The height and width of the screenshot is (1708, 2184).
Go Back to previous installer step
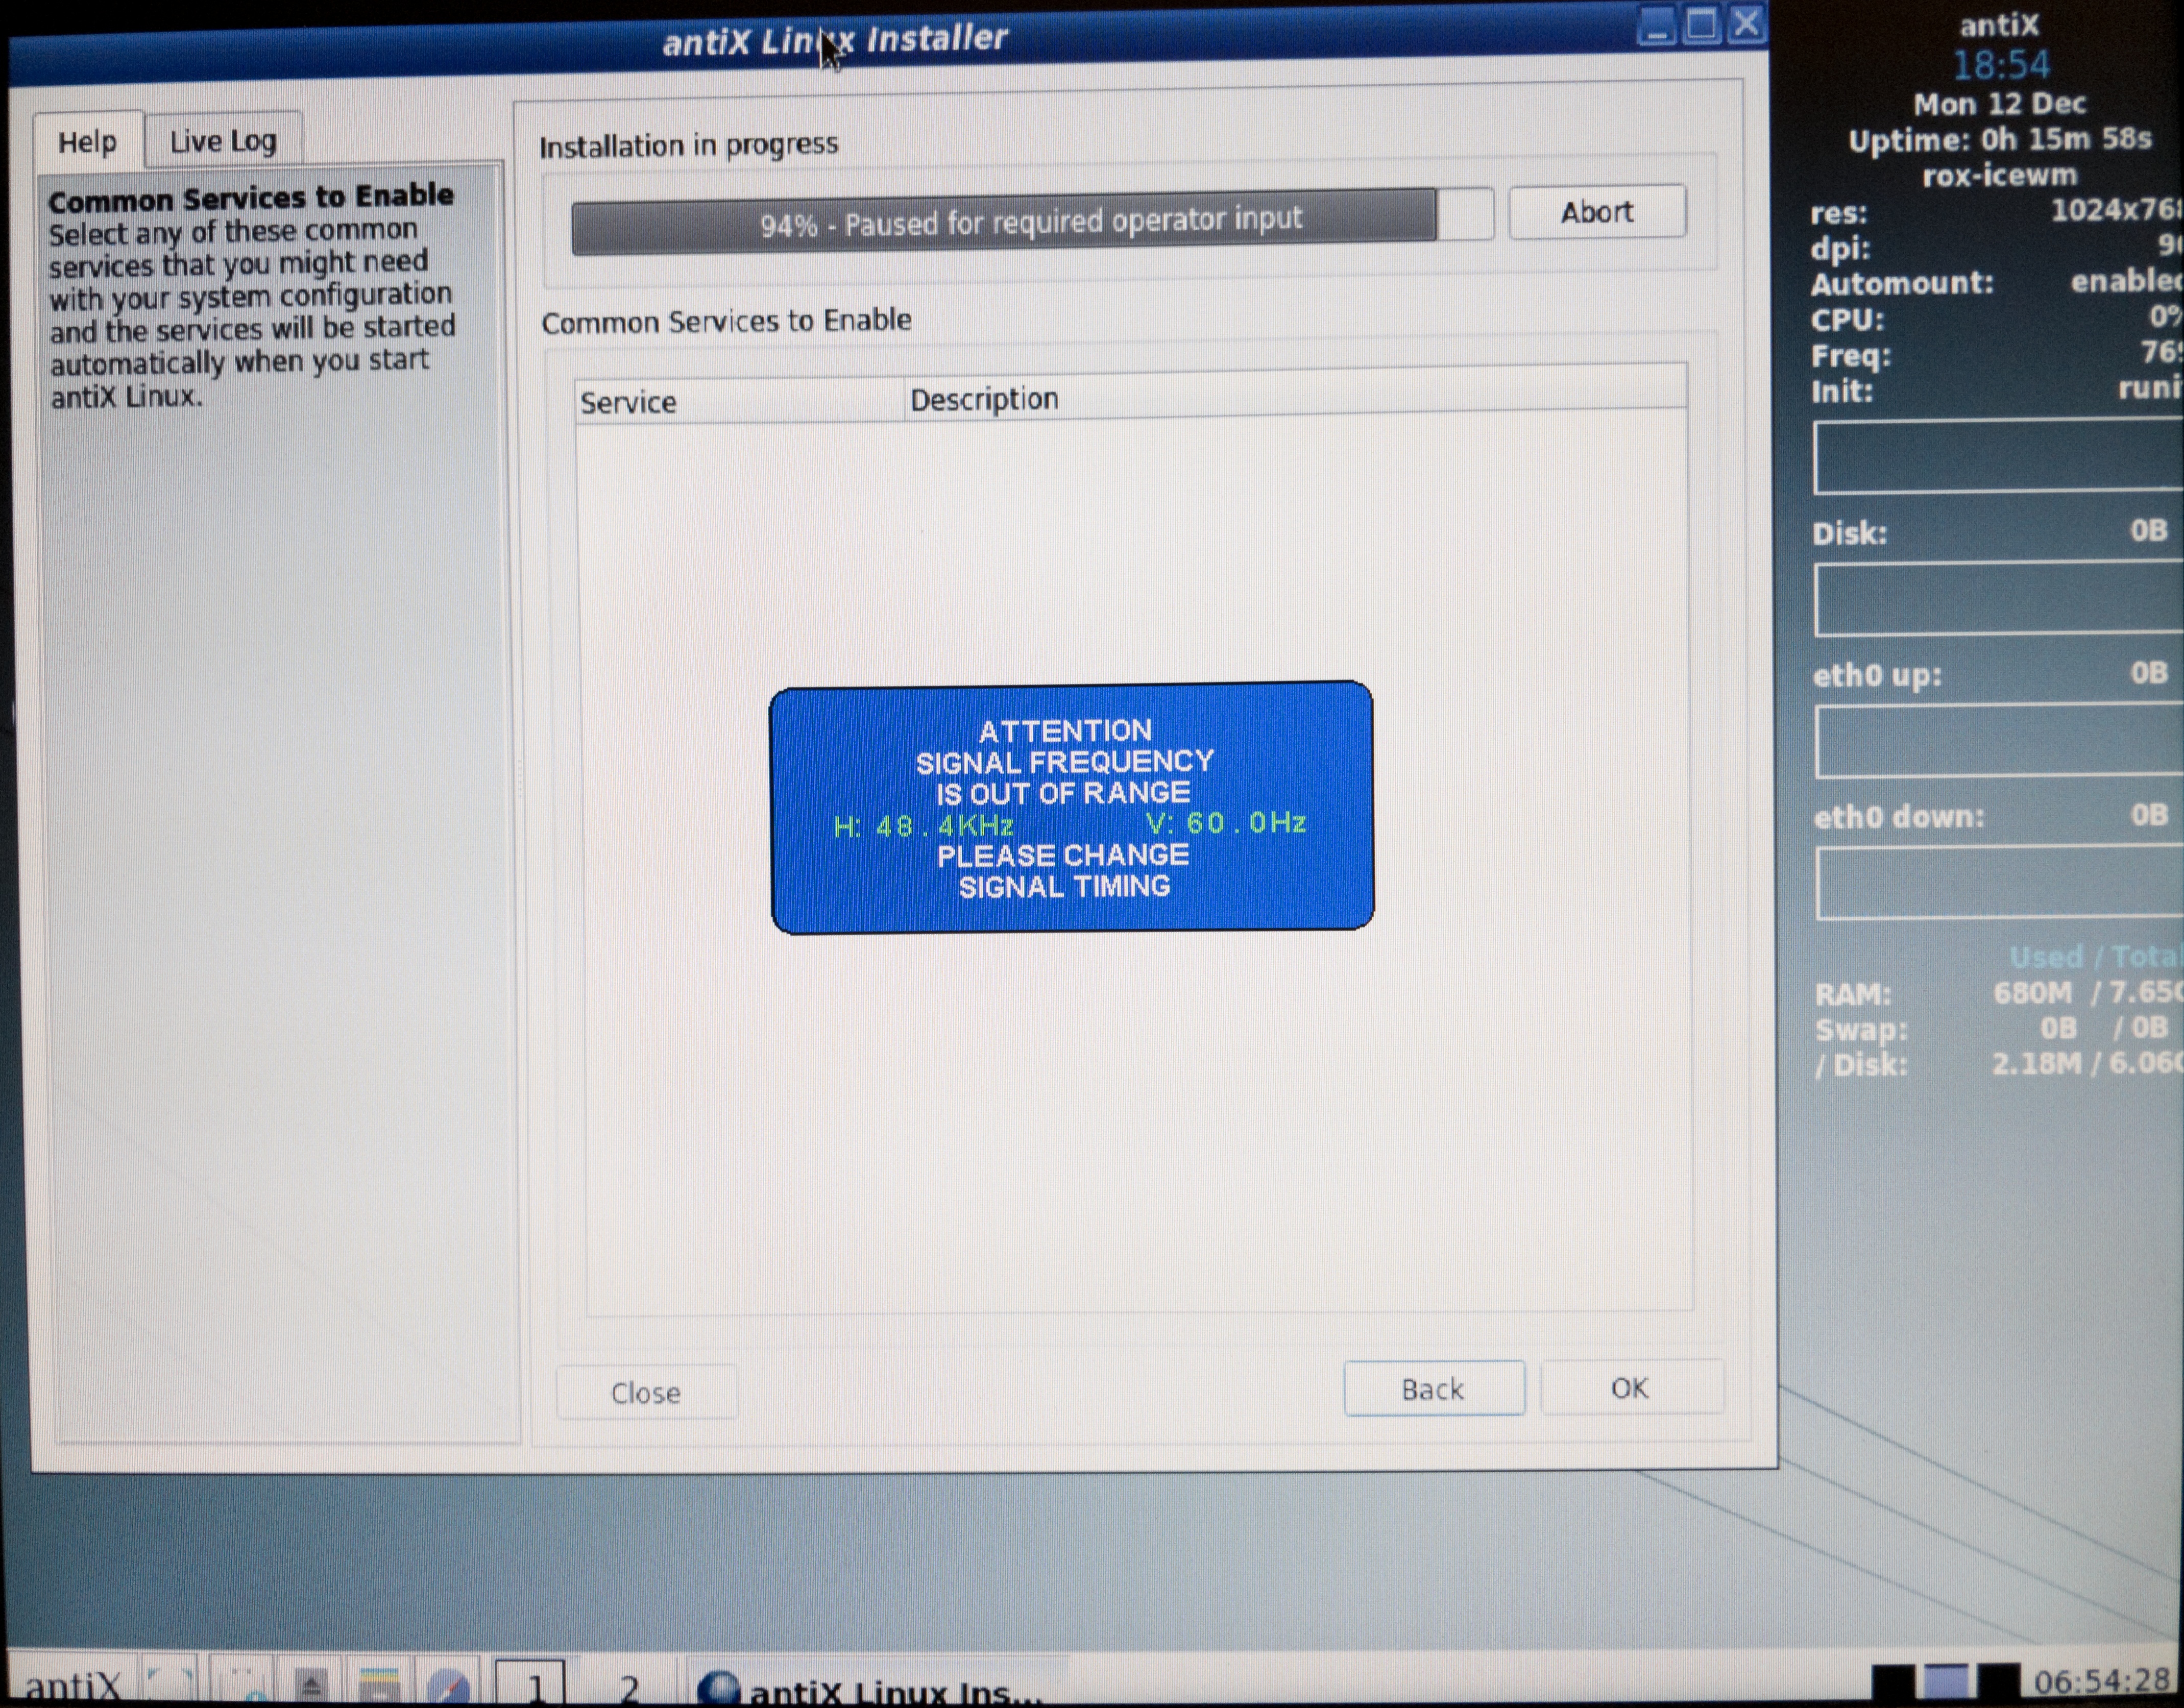point(1432,1389)
